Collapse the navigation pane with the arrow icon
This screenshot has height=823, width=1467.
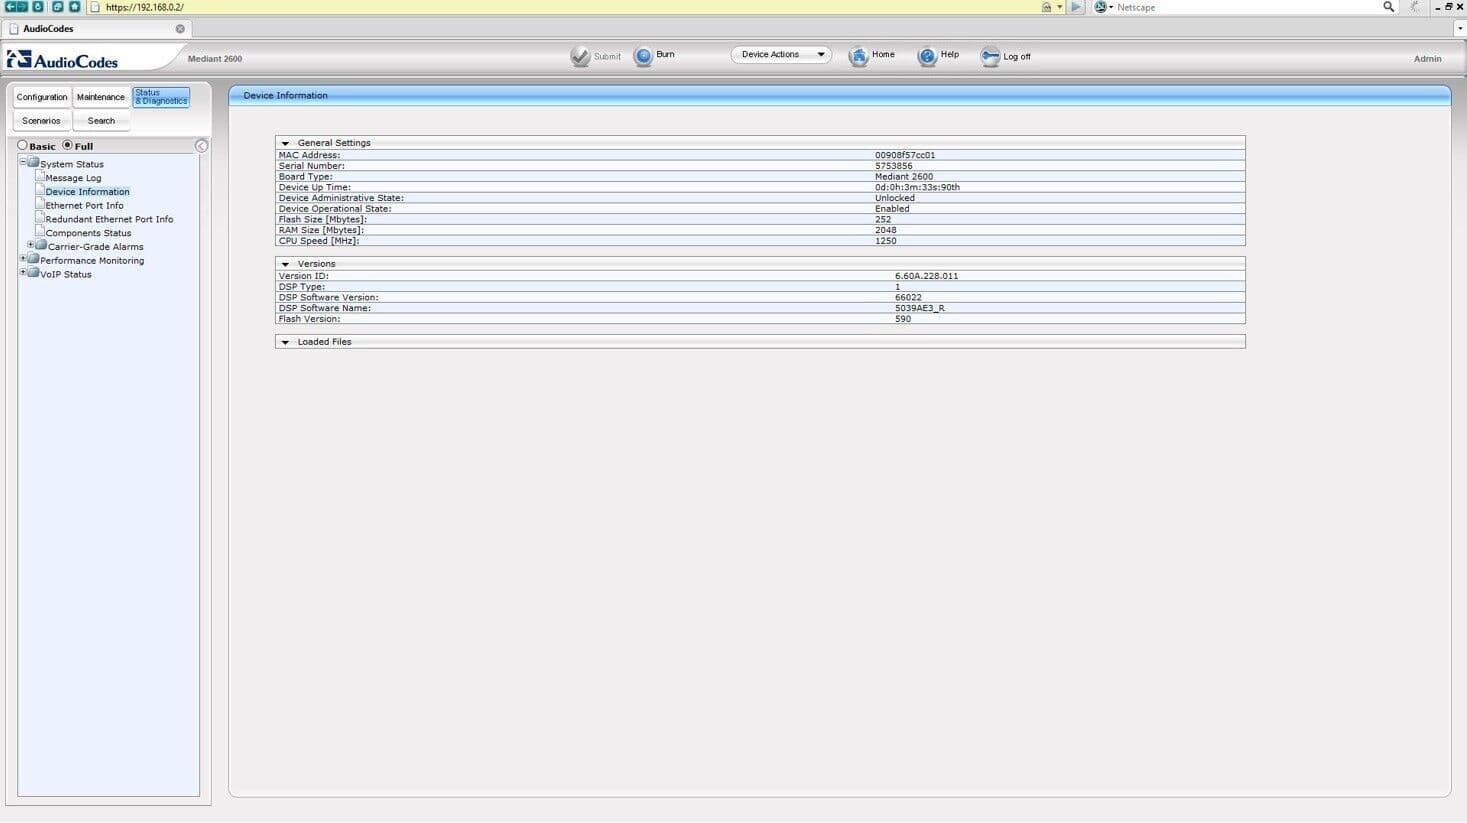point(201,146)
